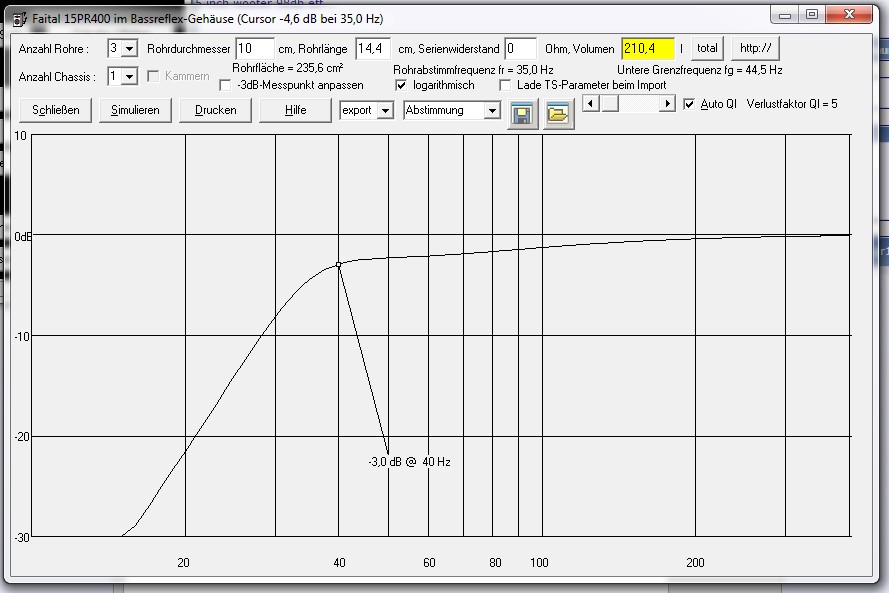
Task: Click the Simulieren button
Action: point(135,110)
